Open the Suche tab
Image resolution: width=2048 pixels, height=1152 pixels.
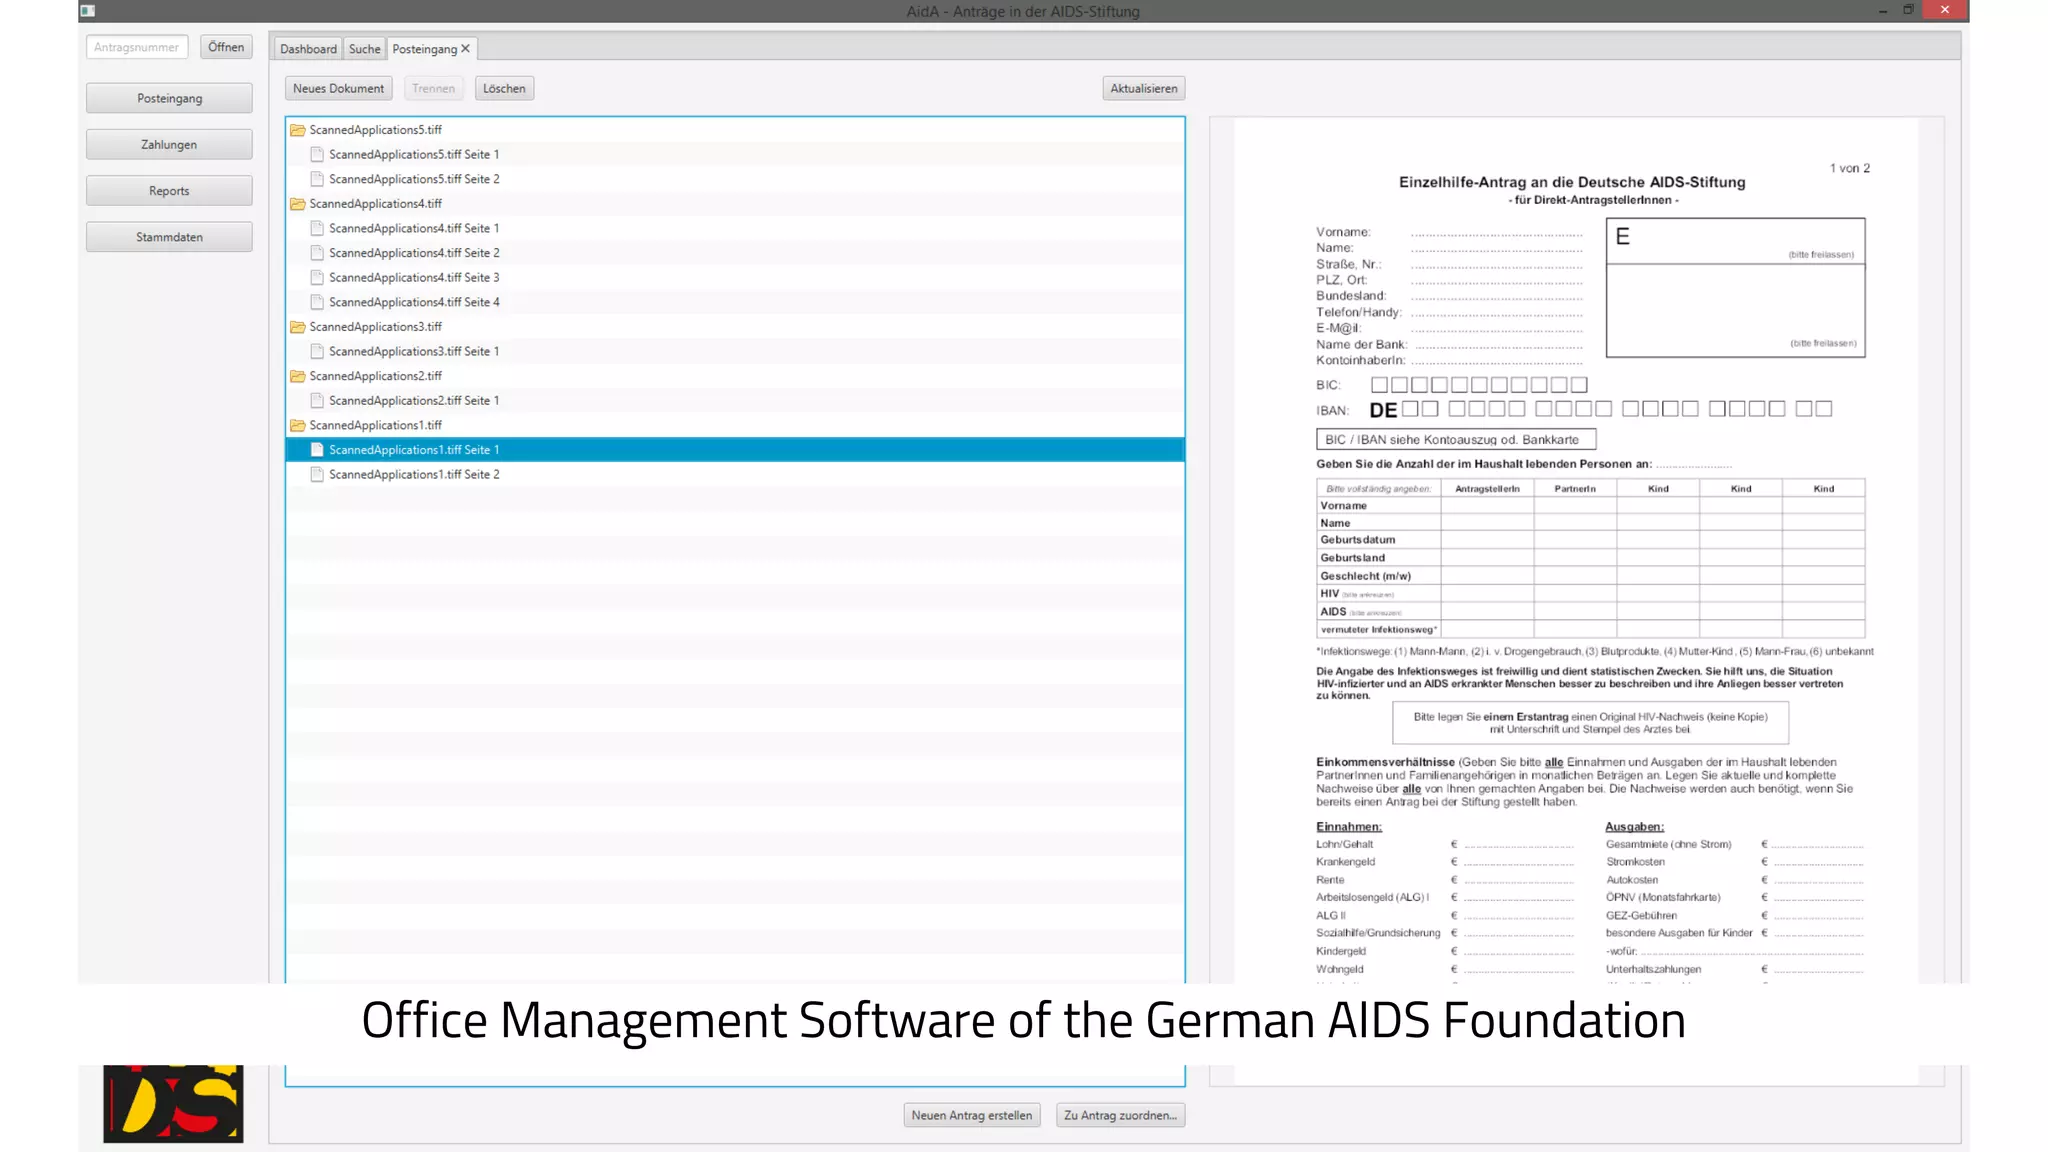364,49
